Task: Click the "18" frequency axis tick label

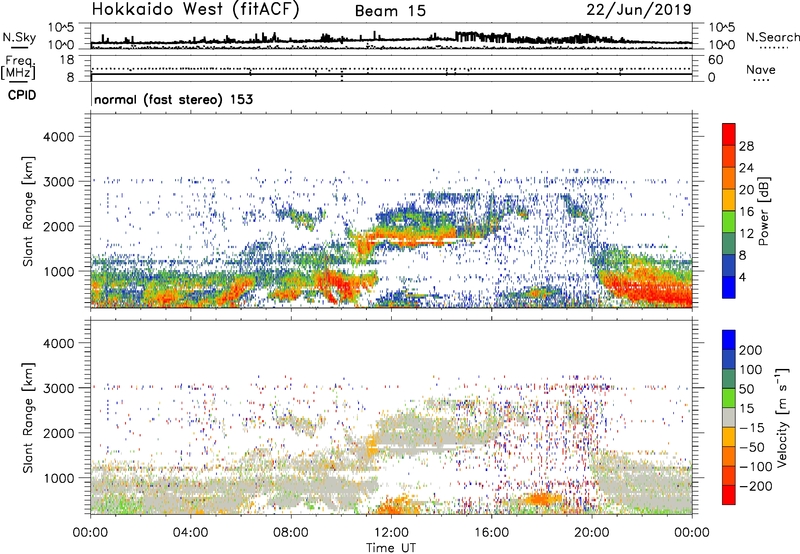Action: tap(66, 60)
